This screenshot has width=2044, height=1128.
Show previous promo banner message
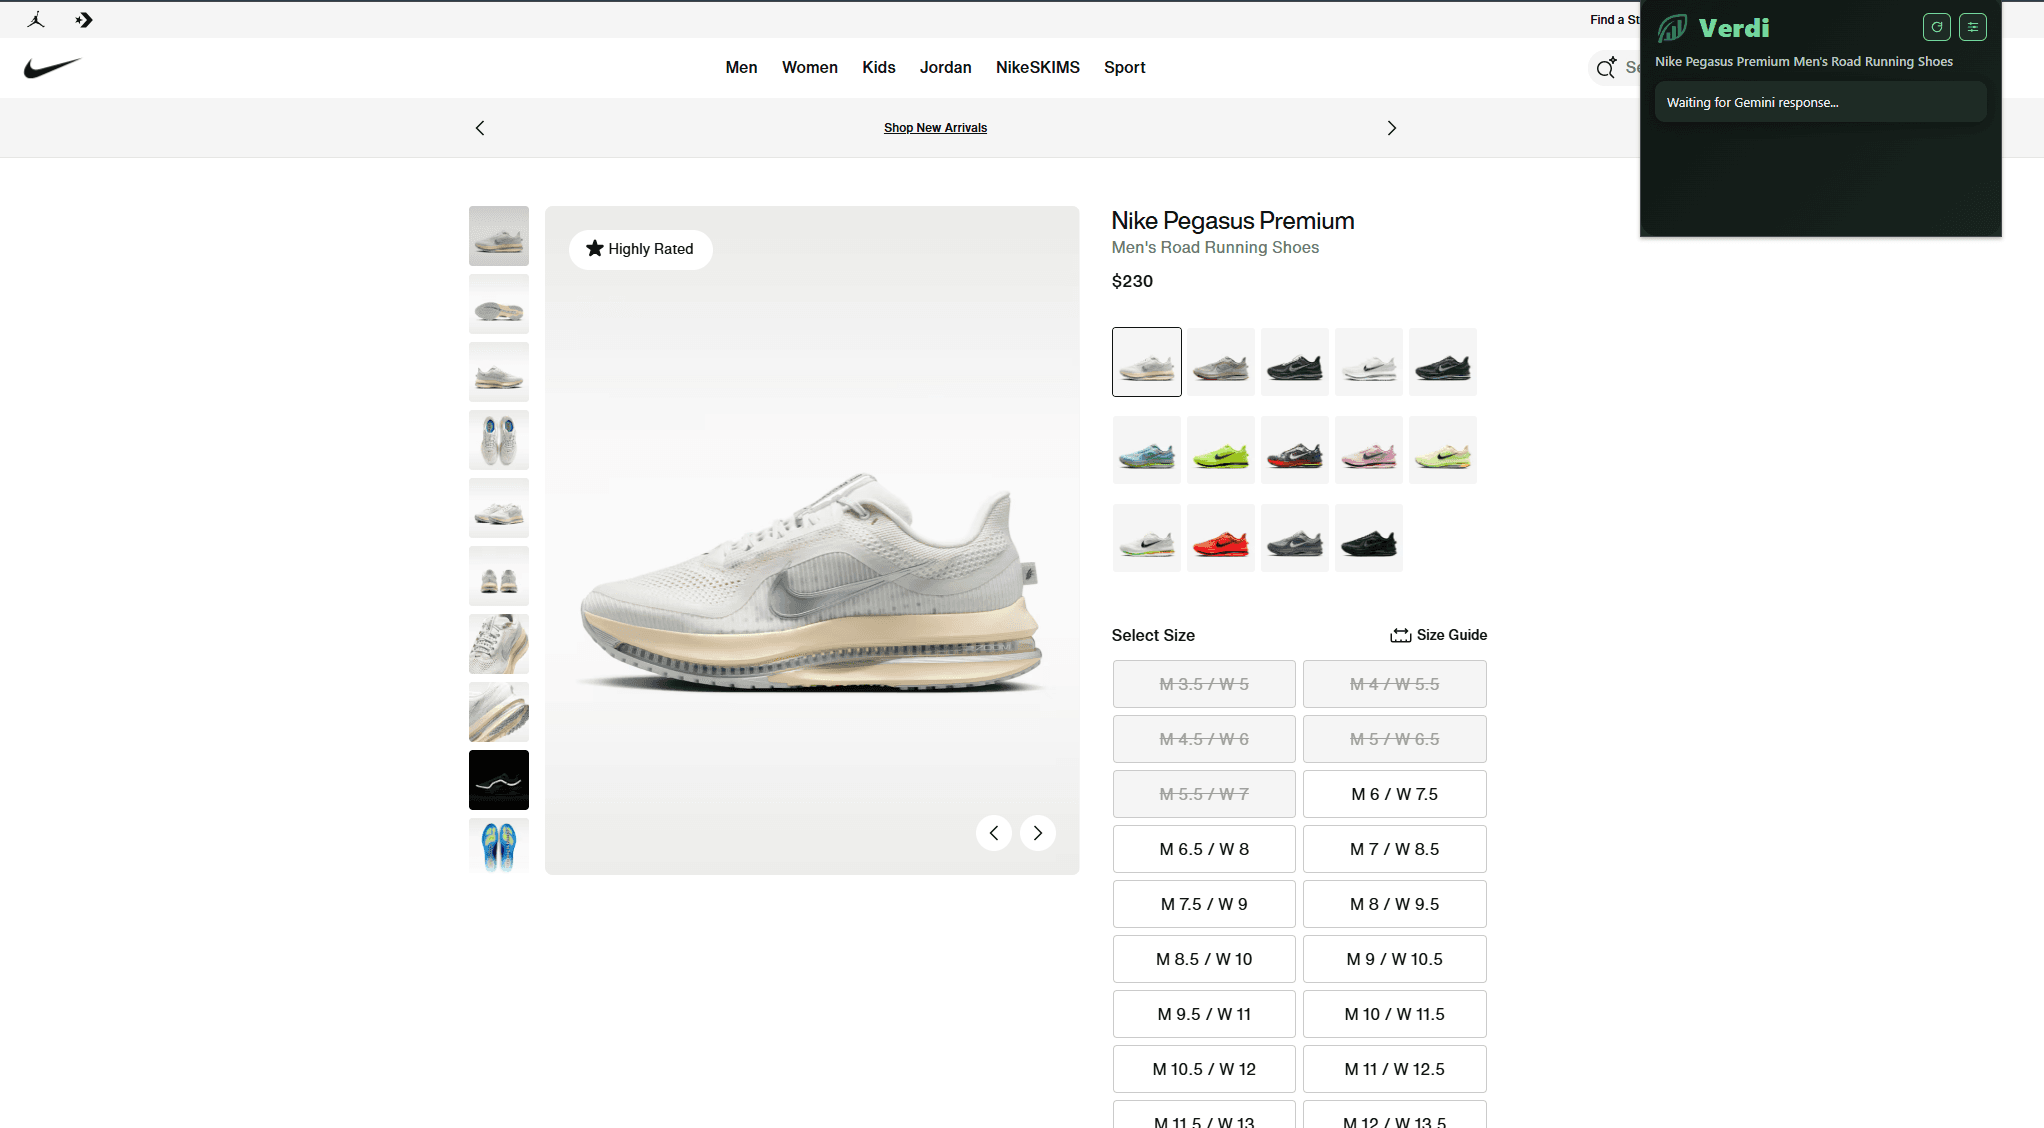[x=480, y=128]
